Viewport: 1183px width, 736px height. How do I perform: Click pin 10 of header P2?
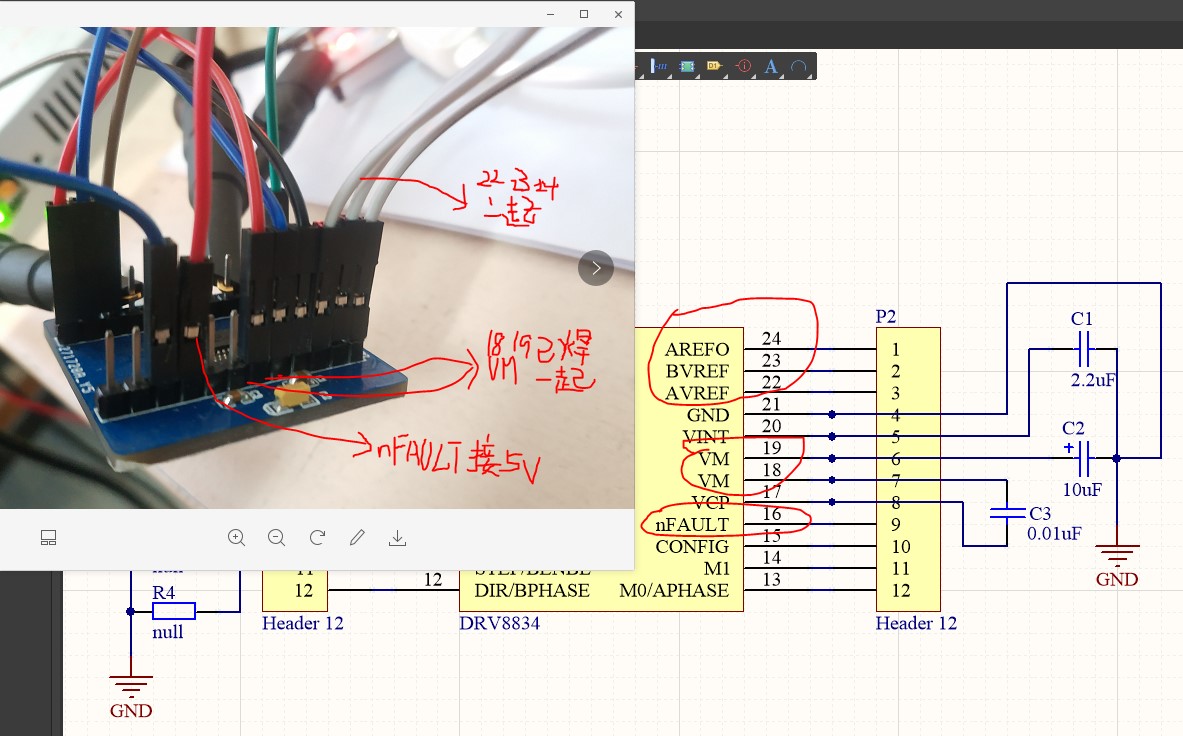point(901,546)
